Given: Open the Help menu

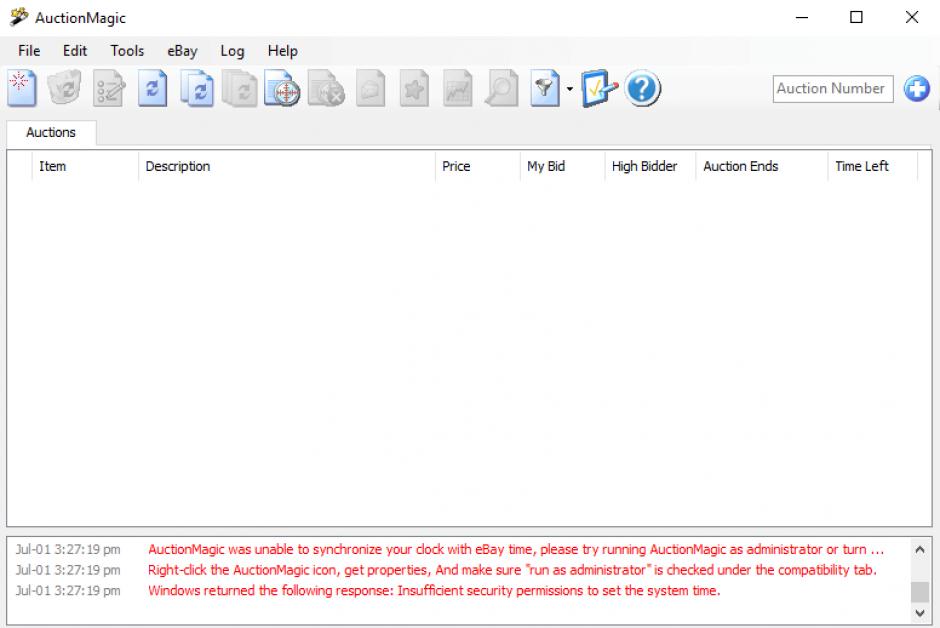Looking at the screenshot, I should pyautogui.click(x=282, y=51).
